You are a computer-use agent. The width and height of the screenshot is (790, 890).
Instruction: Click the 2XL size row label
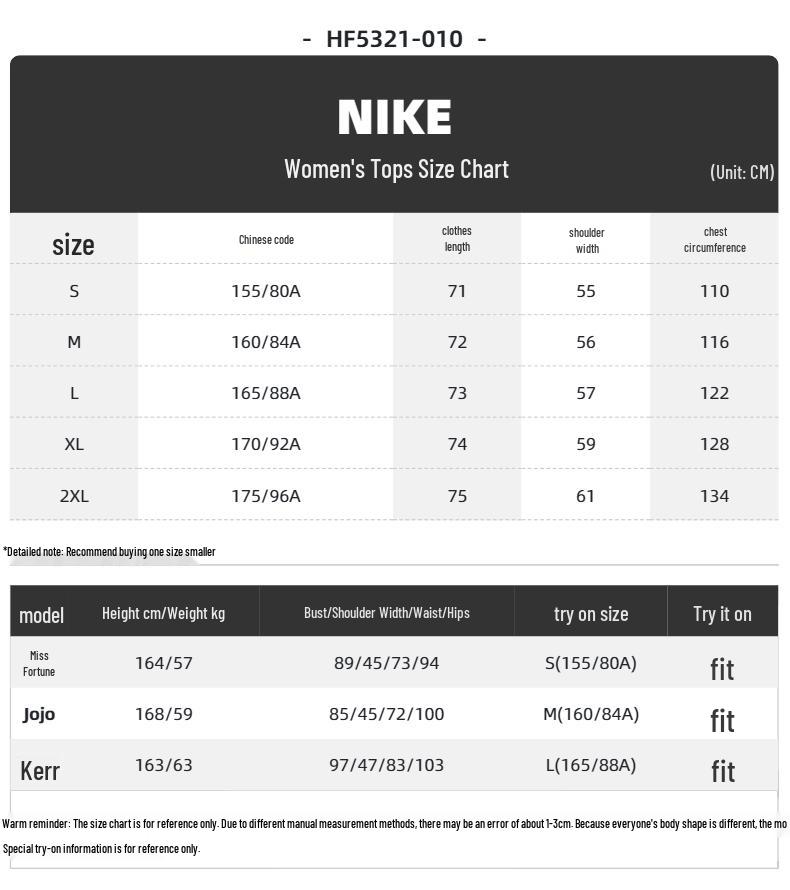pos(74,496)
